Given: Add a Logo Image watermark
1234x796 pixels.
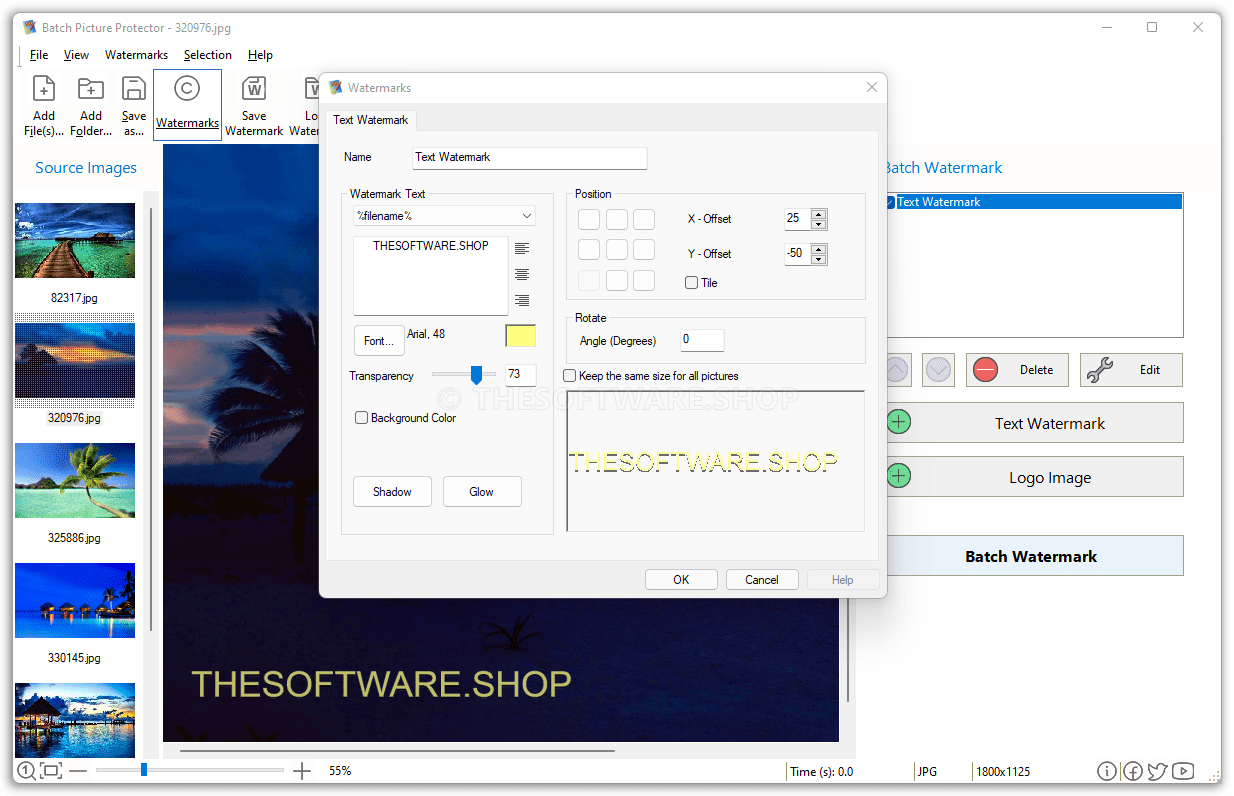Looking at the screenshot, I should point(1033,477).
